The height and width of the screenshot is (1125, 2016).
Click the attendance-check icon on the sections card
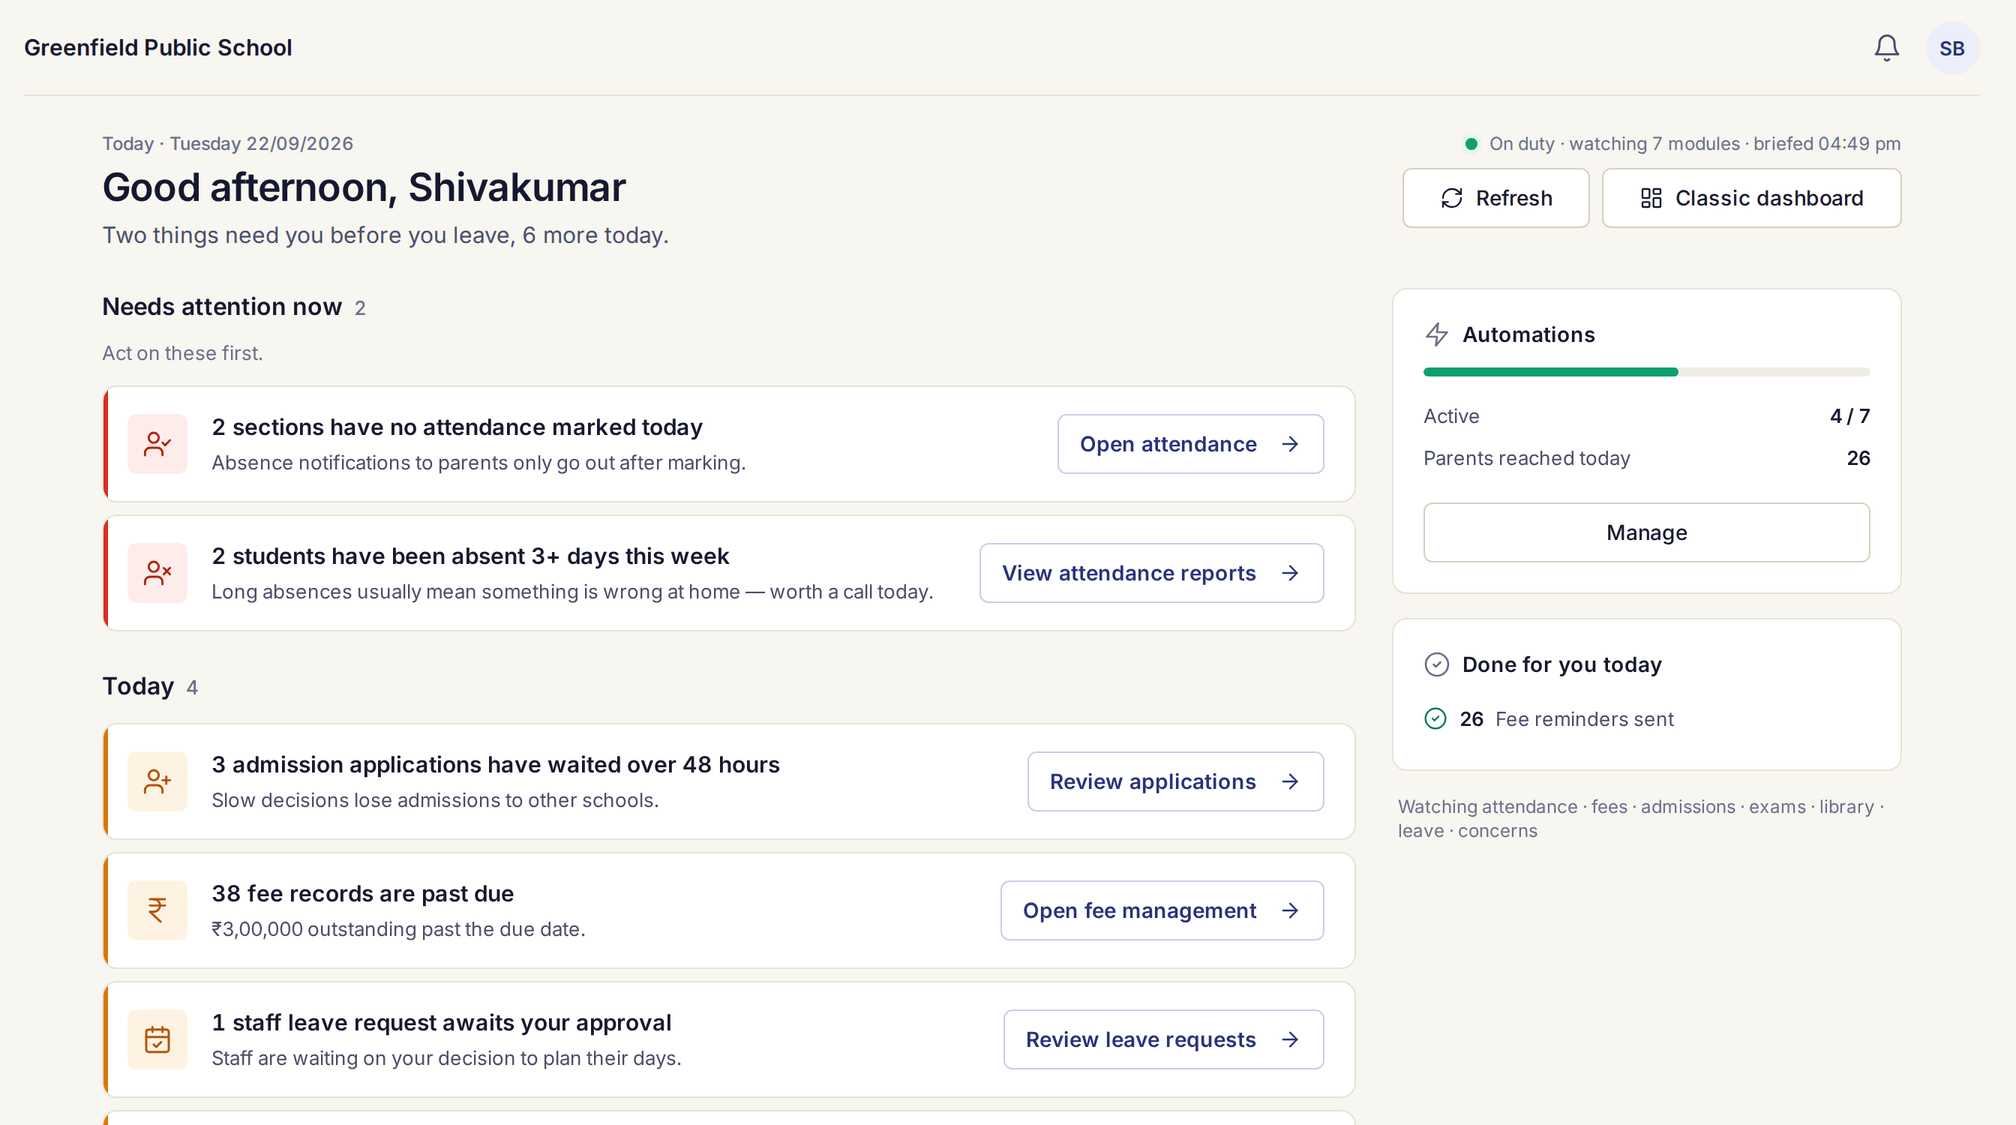157,444
